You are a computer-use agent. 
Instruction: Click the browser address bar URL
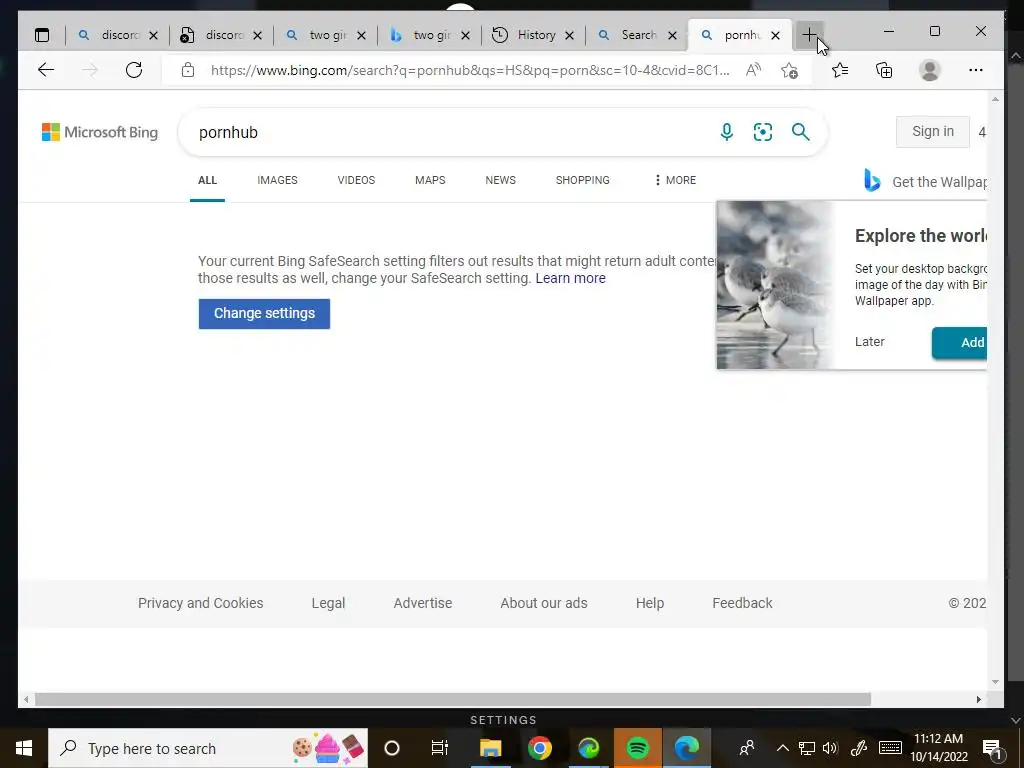[x=470, y=70]
